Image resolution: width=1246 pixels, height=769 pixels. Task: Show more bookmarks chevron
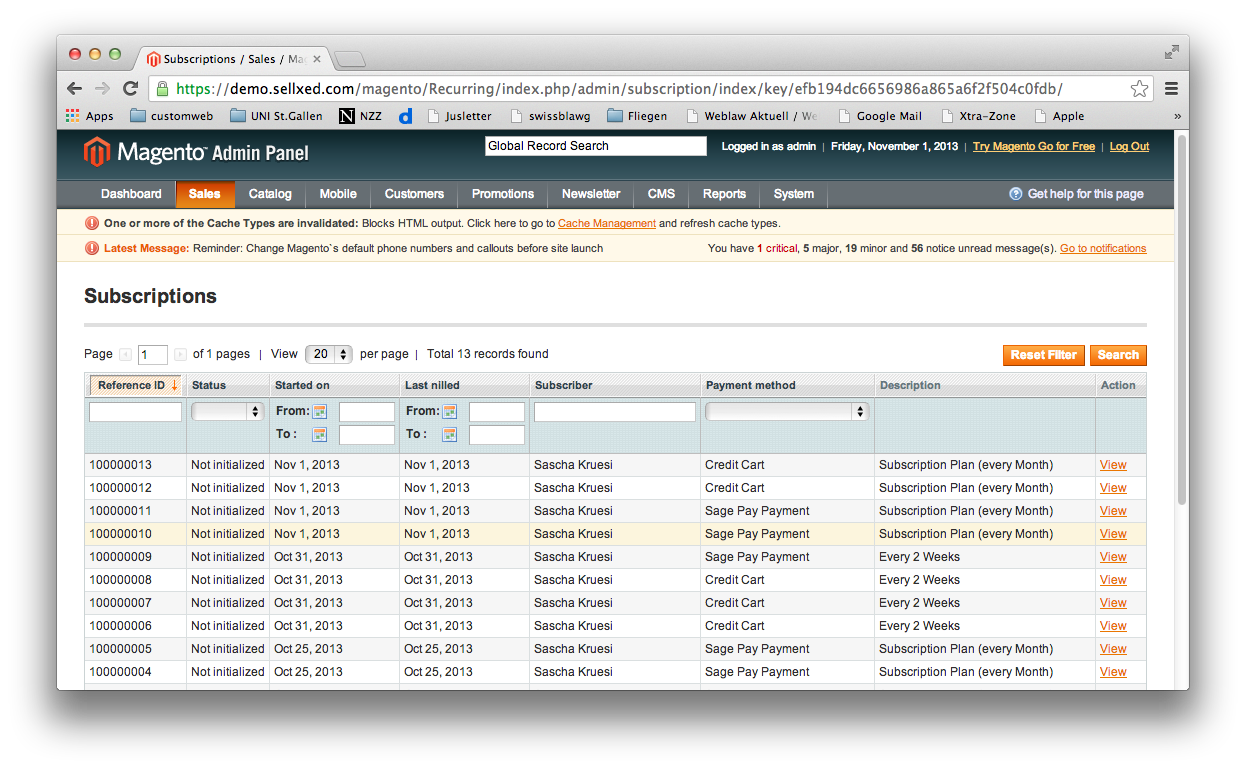click(x=1177, y=116)
